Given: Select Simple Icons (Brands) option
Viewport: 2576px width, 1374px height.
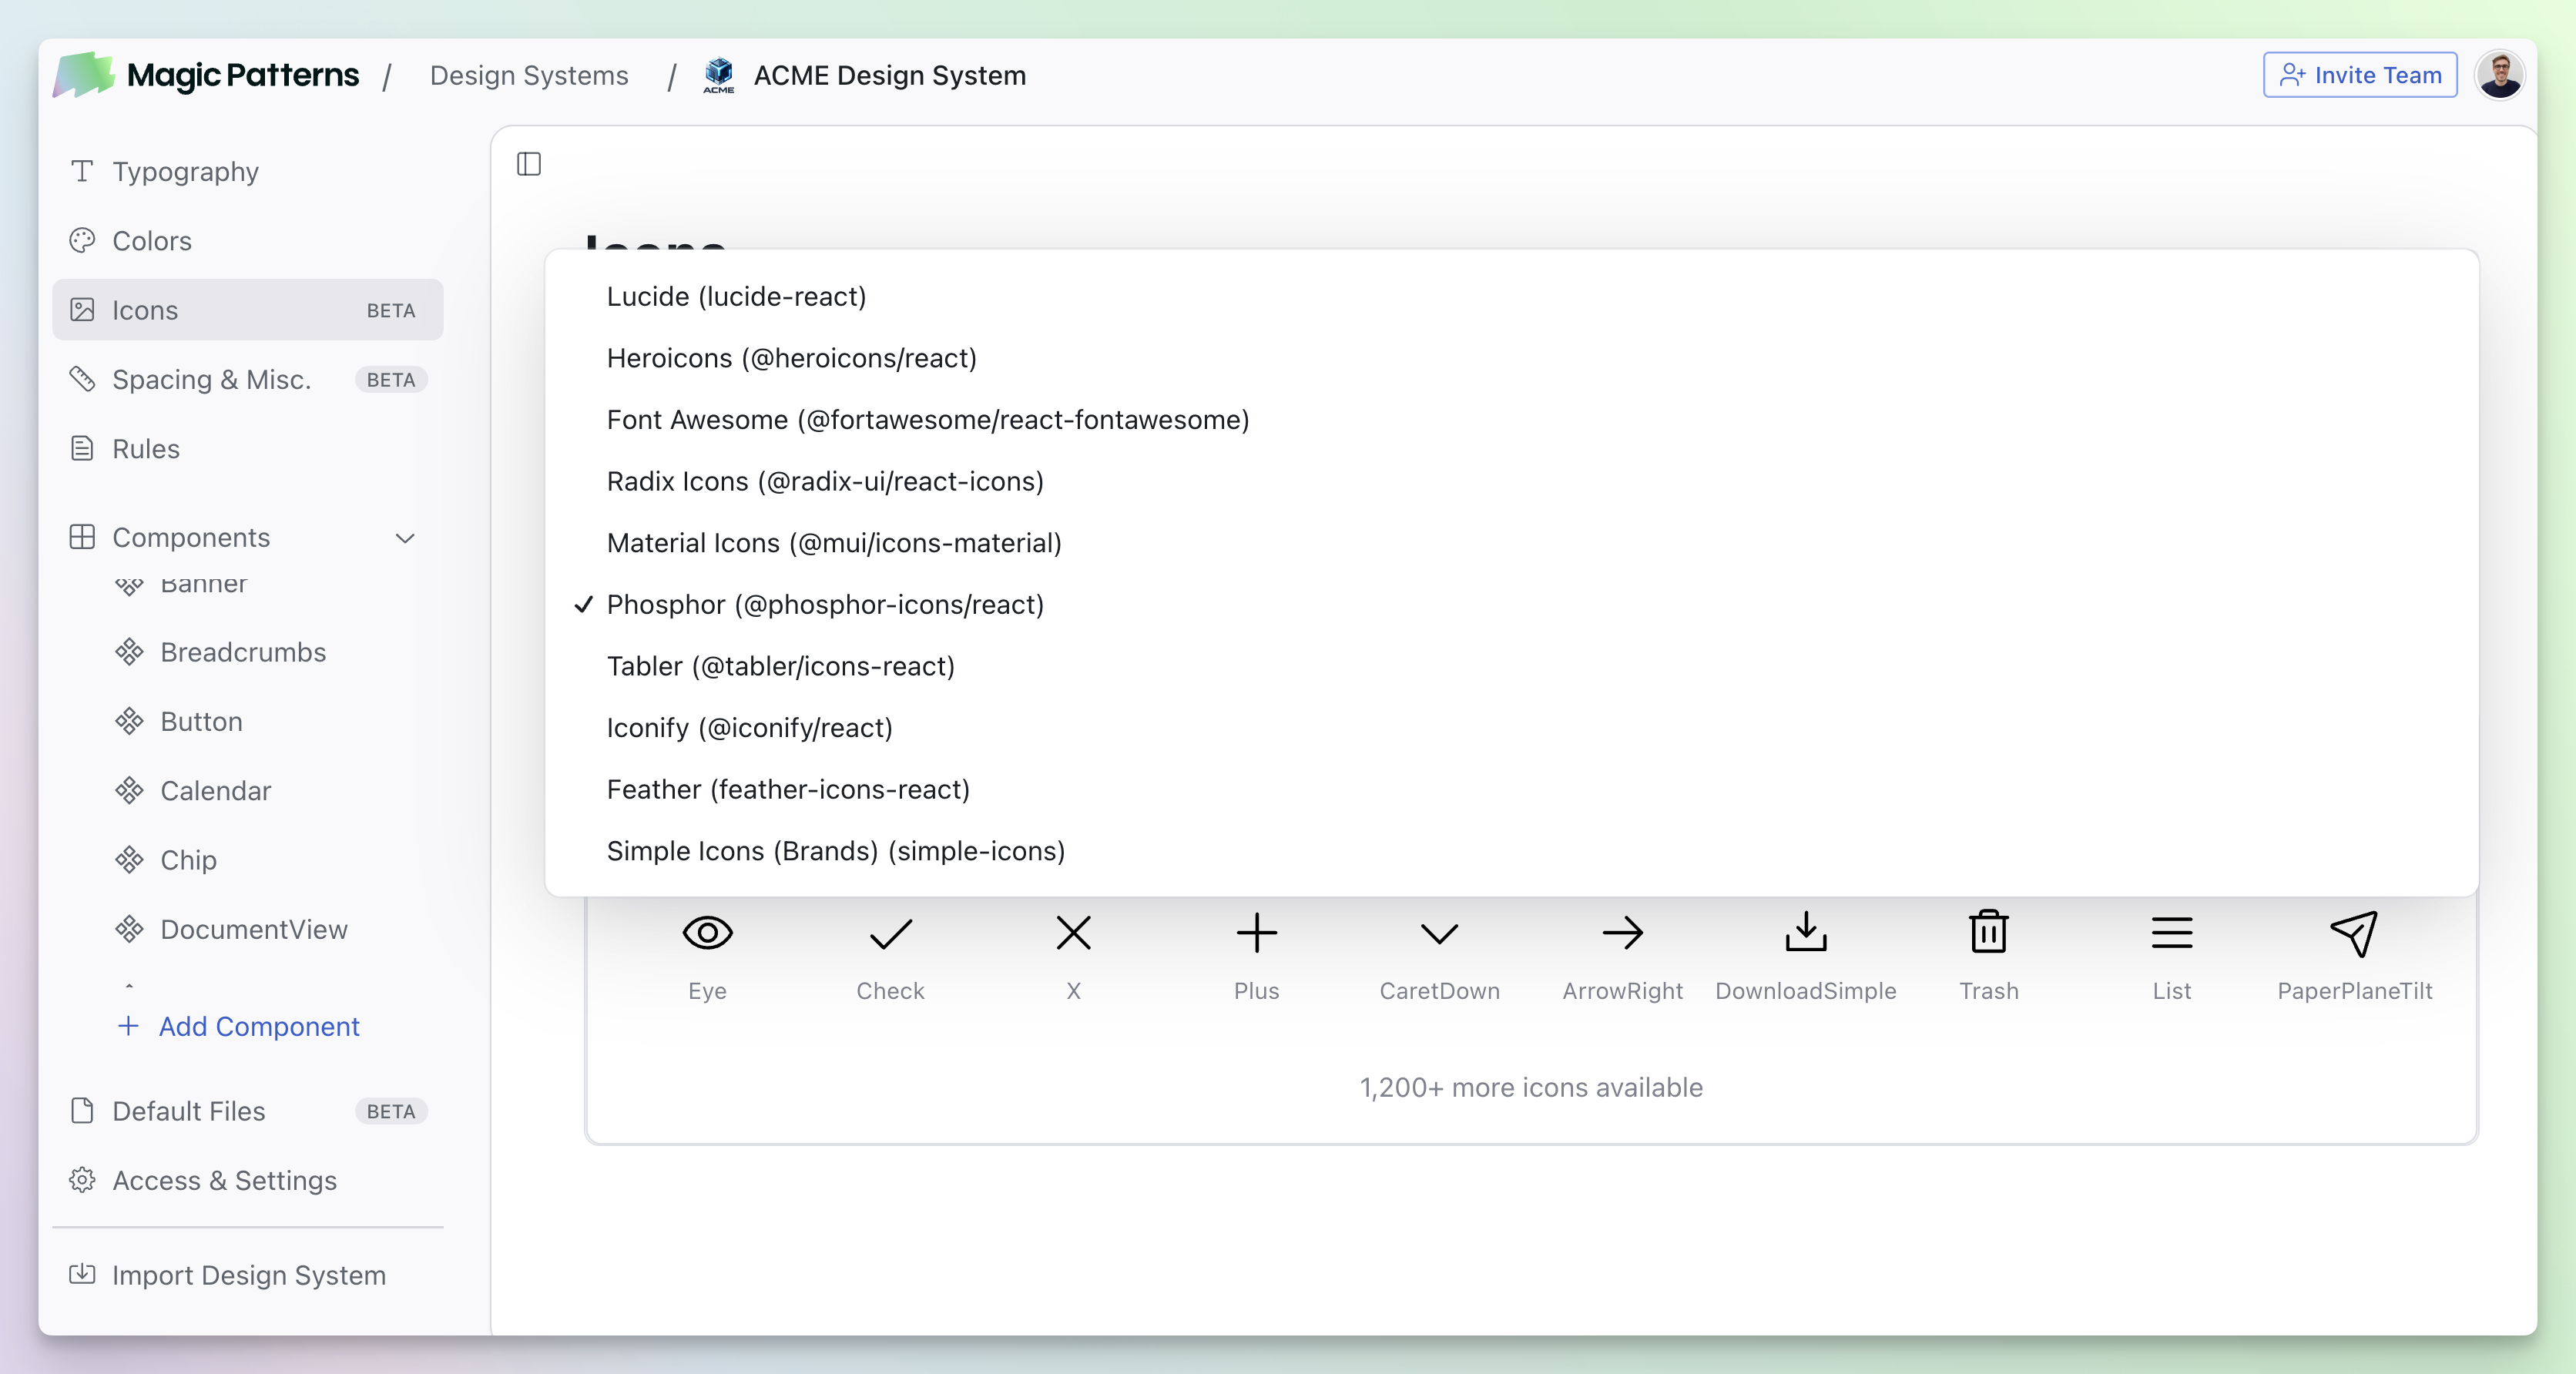Looking at the screenshot, I should 835,850.
